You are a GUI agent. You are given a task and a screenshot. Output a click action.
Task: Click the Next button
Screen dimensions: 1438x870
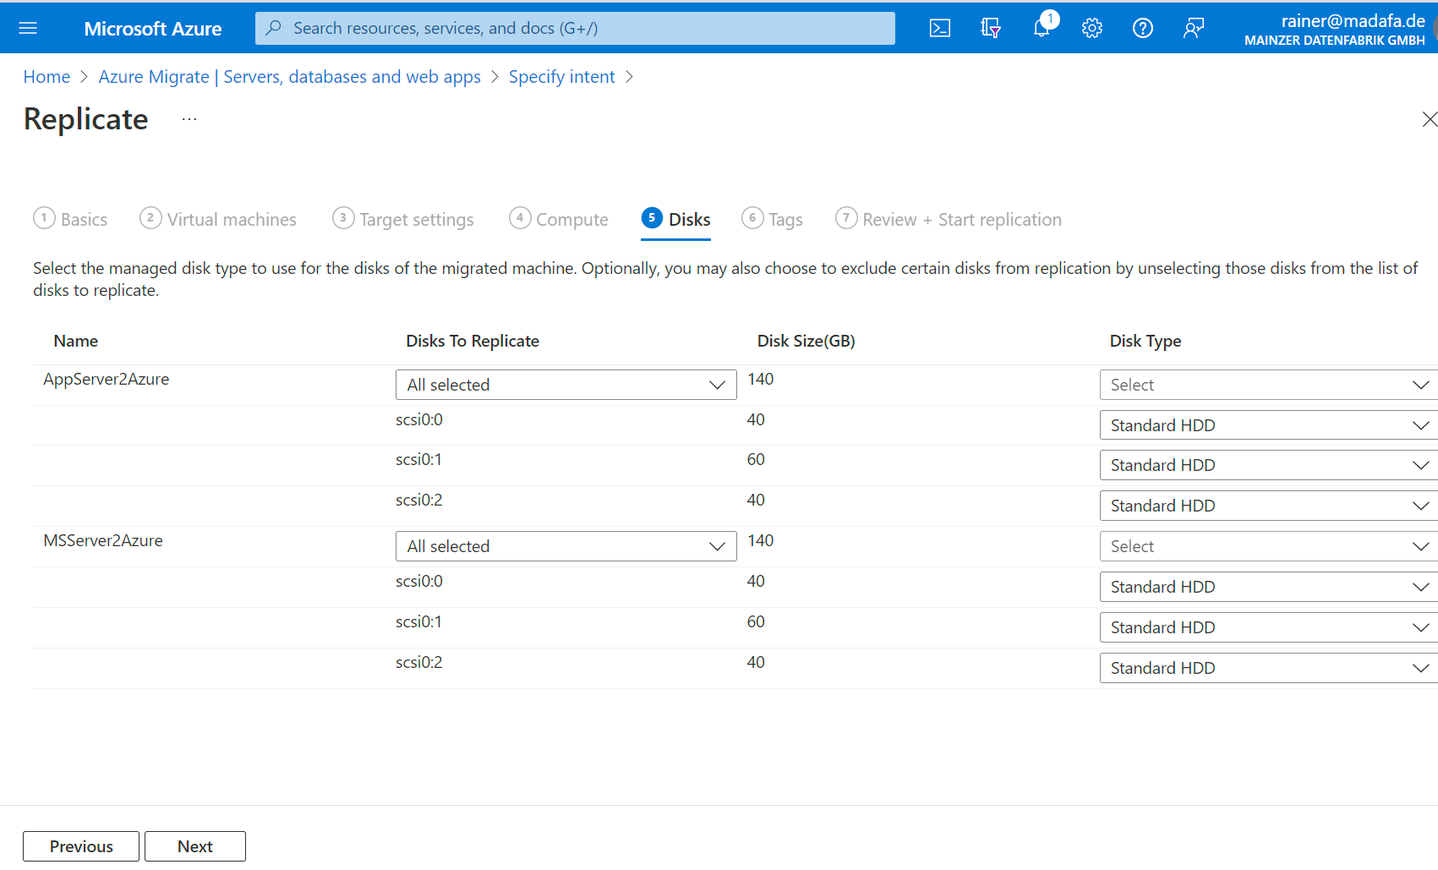[195, 846]
